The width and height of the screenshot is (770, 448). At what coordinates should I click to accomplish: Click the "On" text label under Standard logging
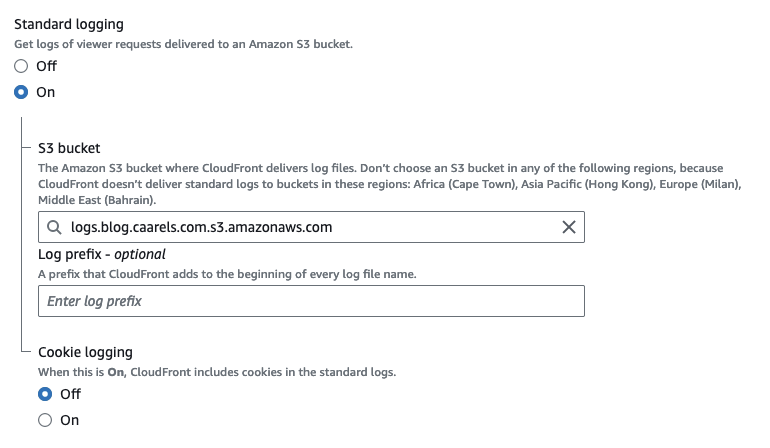(x=46, y=92)
